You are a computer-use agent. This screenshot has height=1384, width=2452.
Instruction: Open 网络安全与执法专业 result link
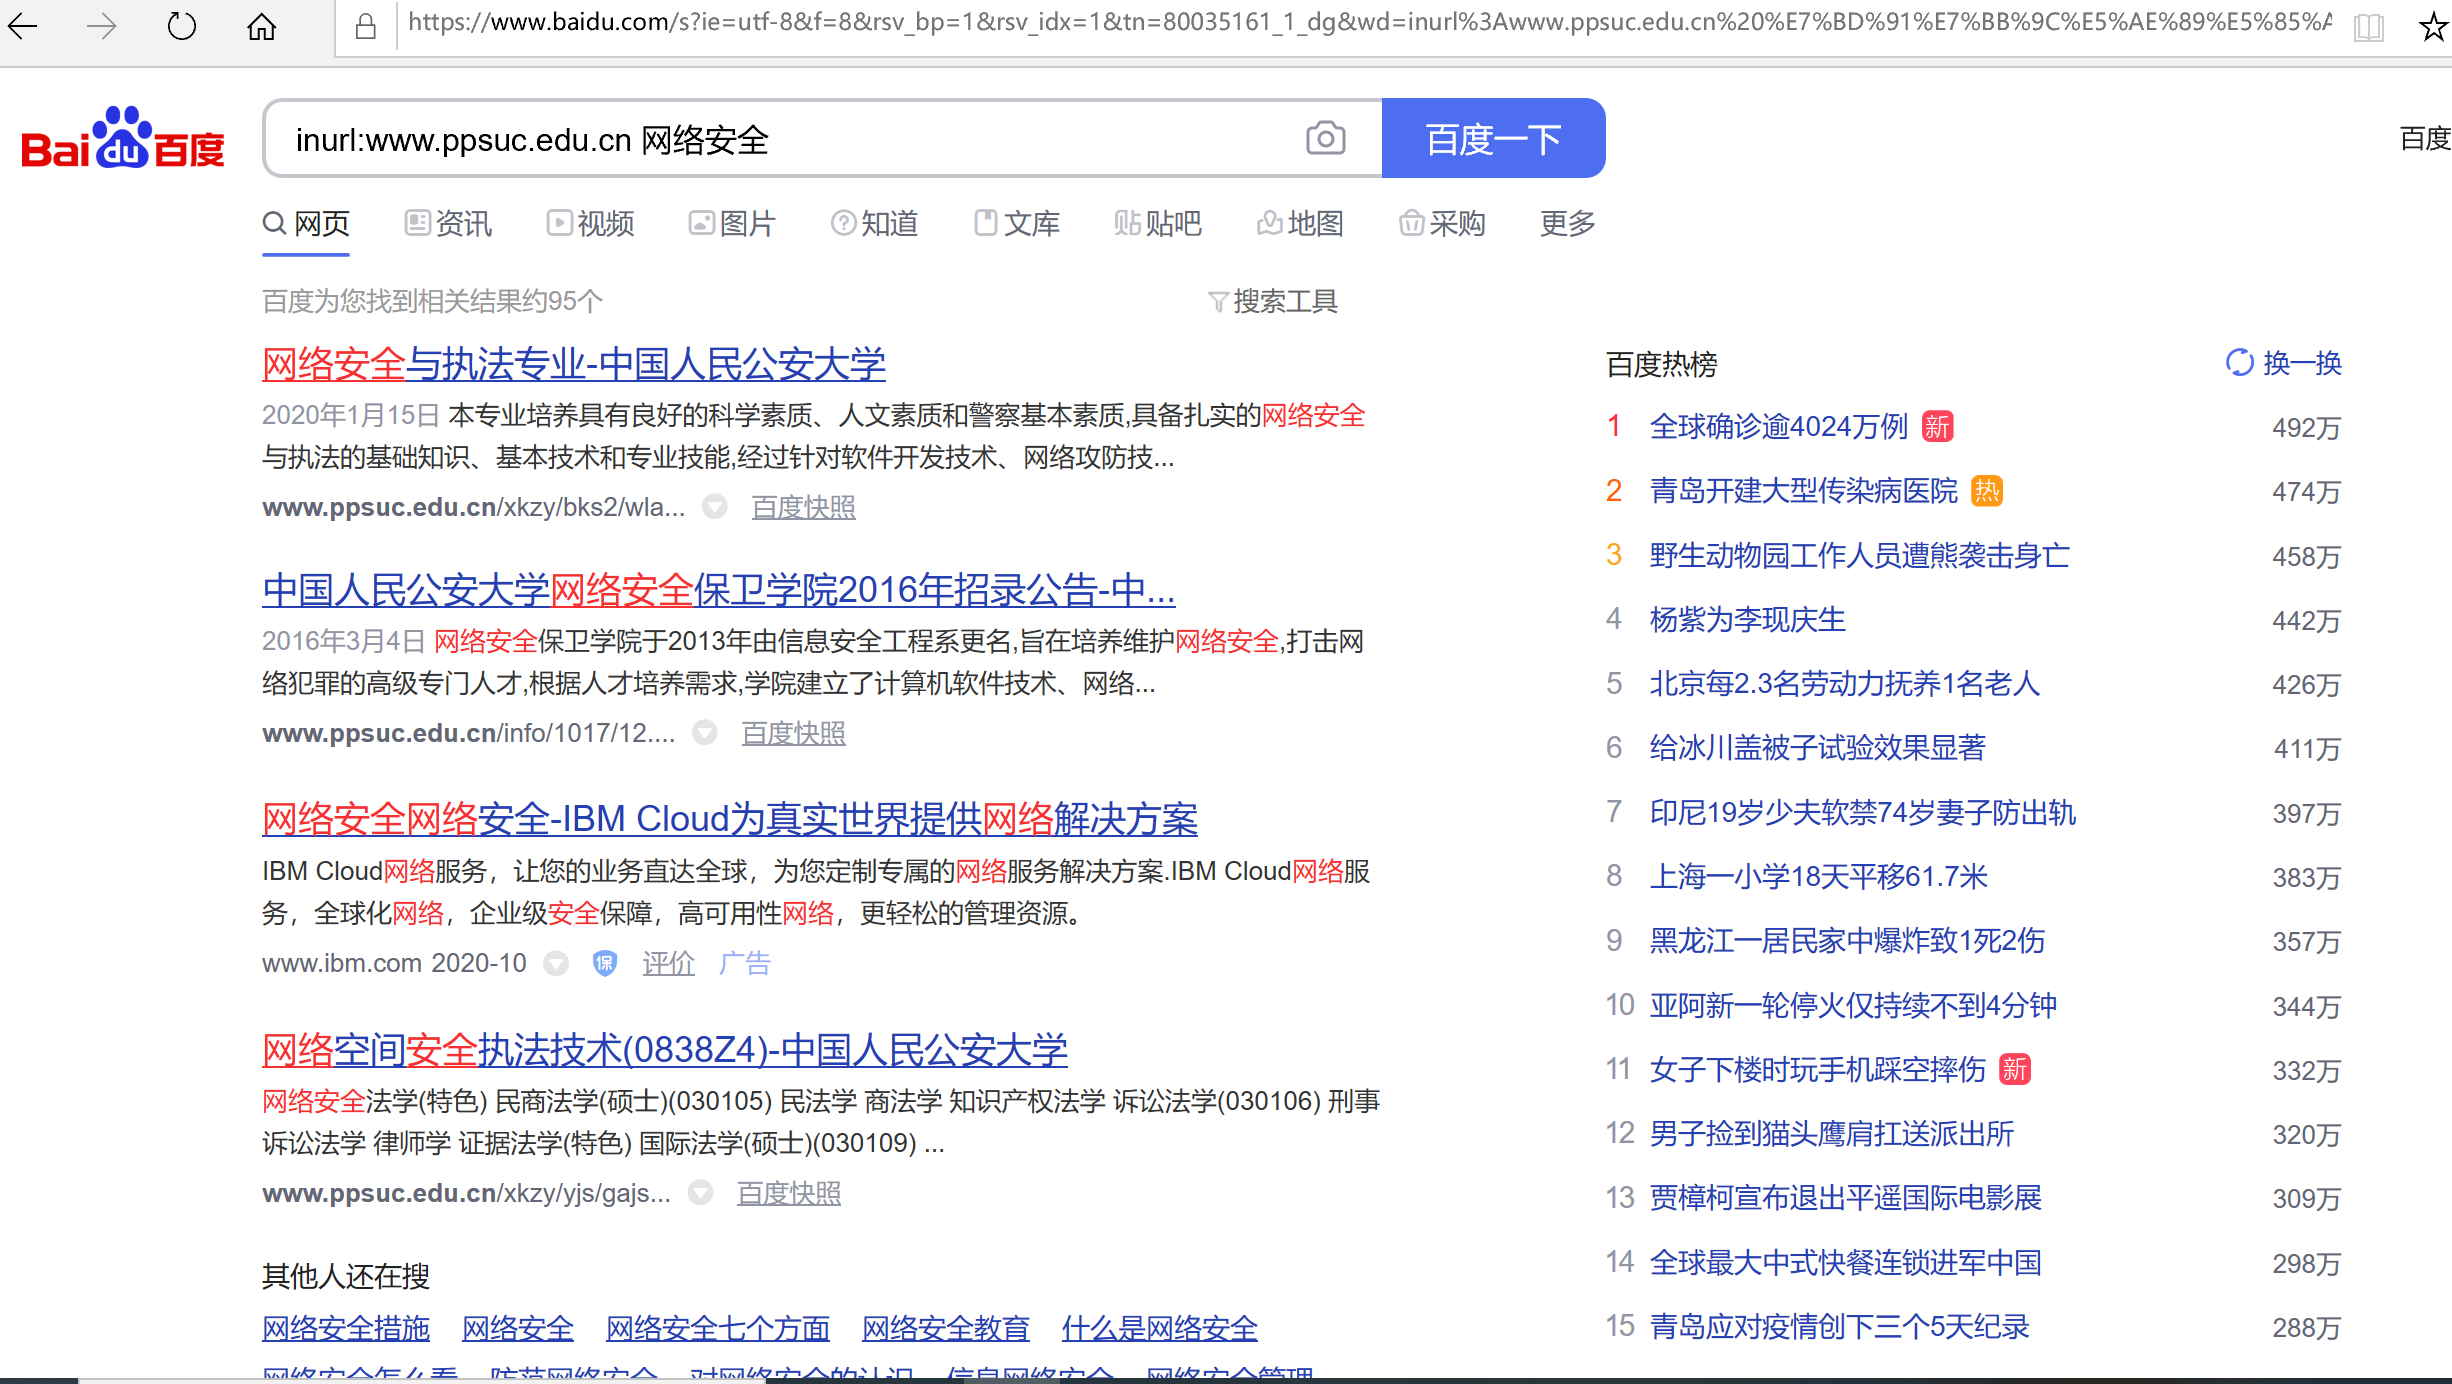click(x=573, y=364)
